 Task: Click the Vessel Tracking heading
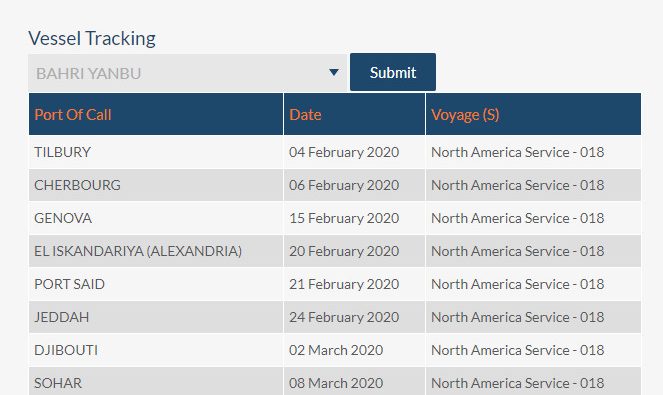92,38
